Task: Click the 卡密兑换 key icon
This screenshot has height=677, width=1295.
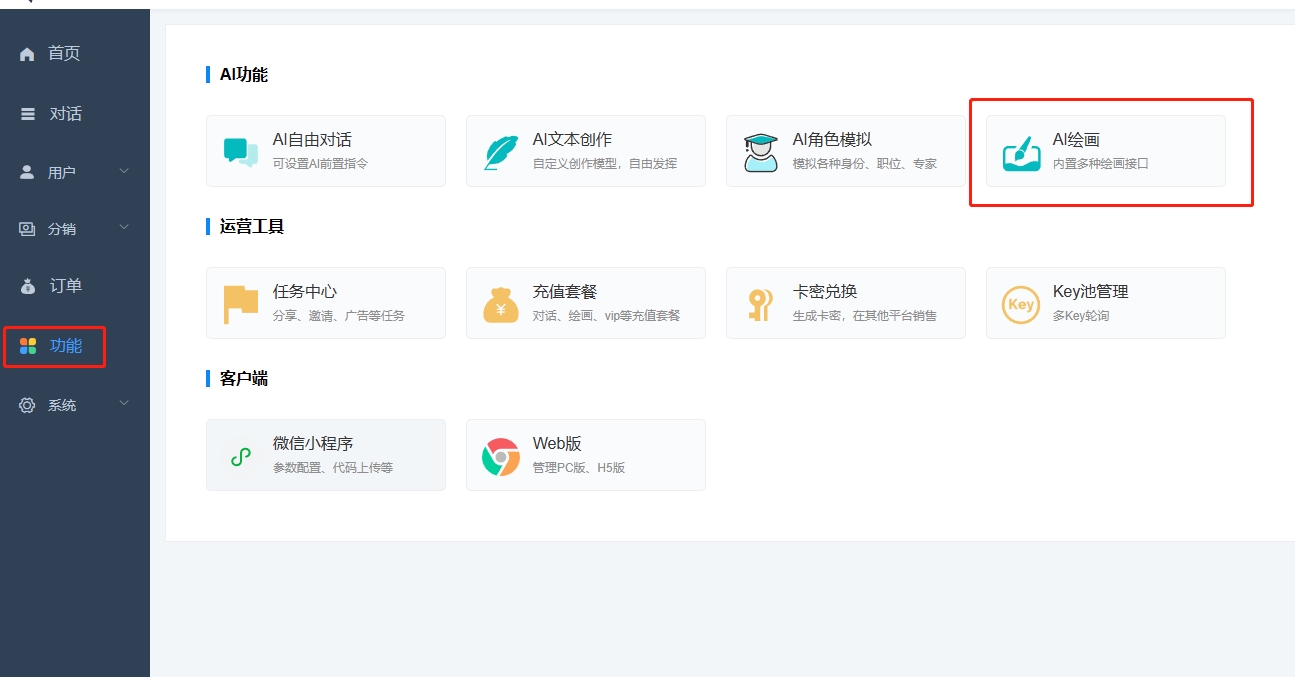Action: [760, 304]
